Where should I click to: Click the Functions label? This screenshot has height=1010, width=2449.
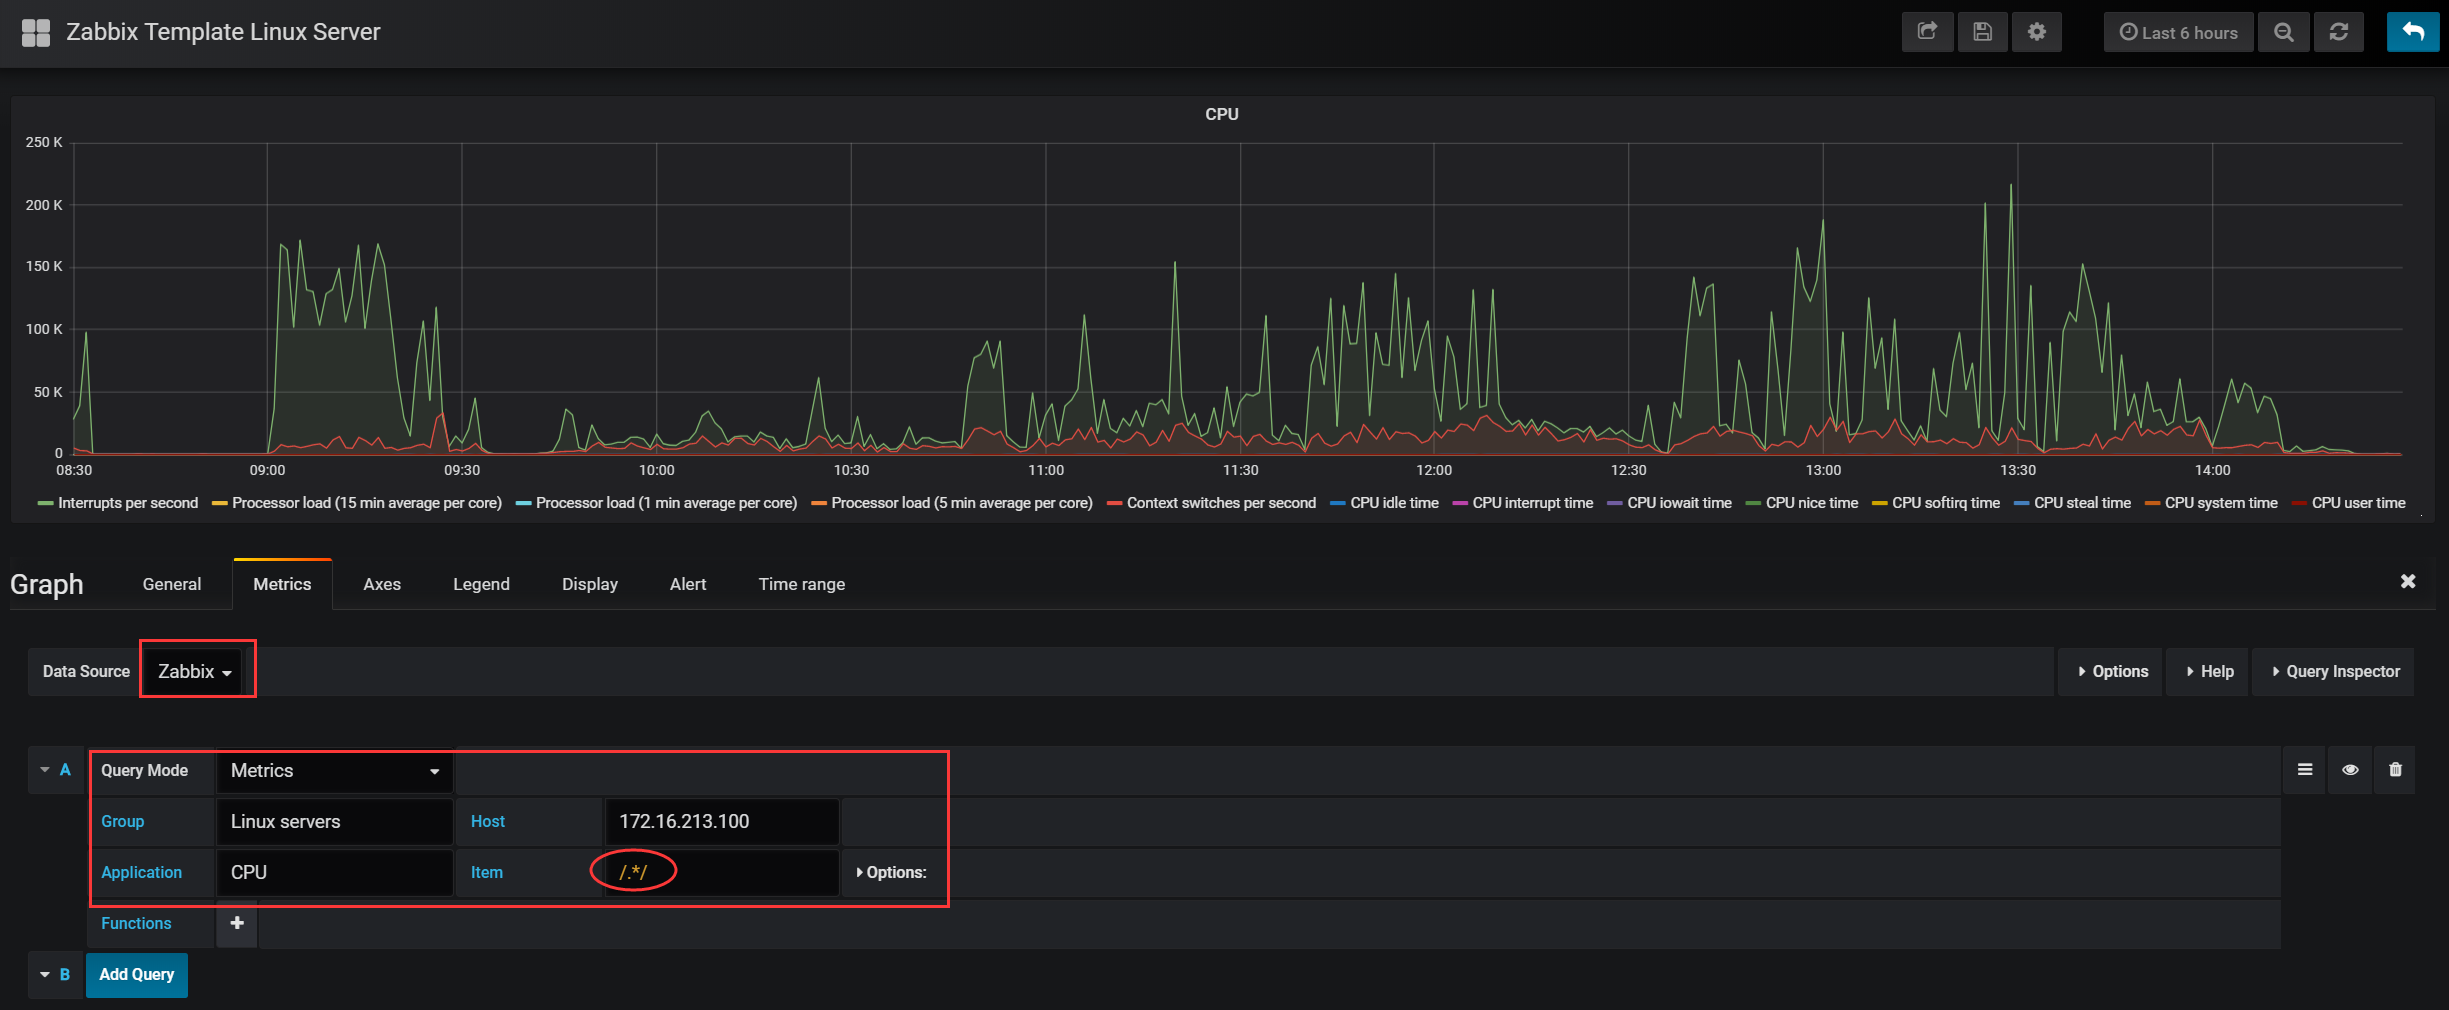point(136,924)
